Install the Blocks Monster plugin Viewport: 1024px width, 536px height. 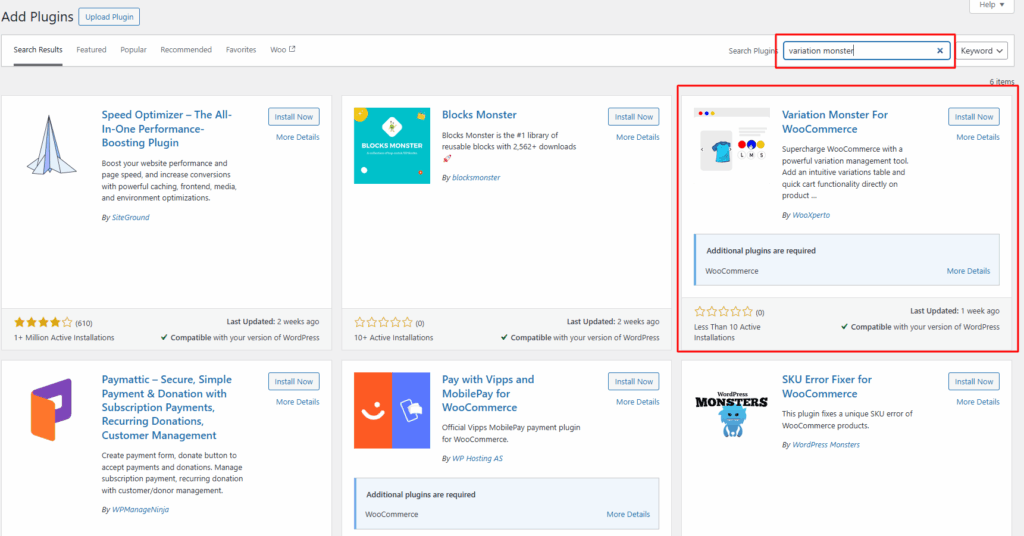click(x=633, y=117)
